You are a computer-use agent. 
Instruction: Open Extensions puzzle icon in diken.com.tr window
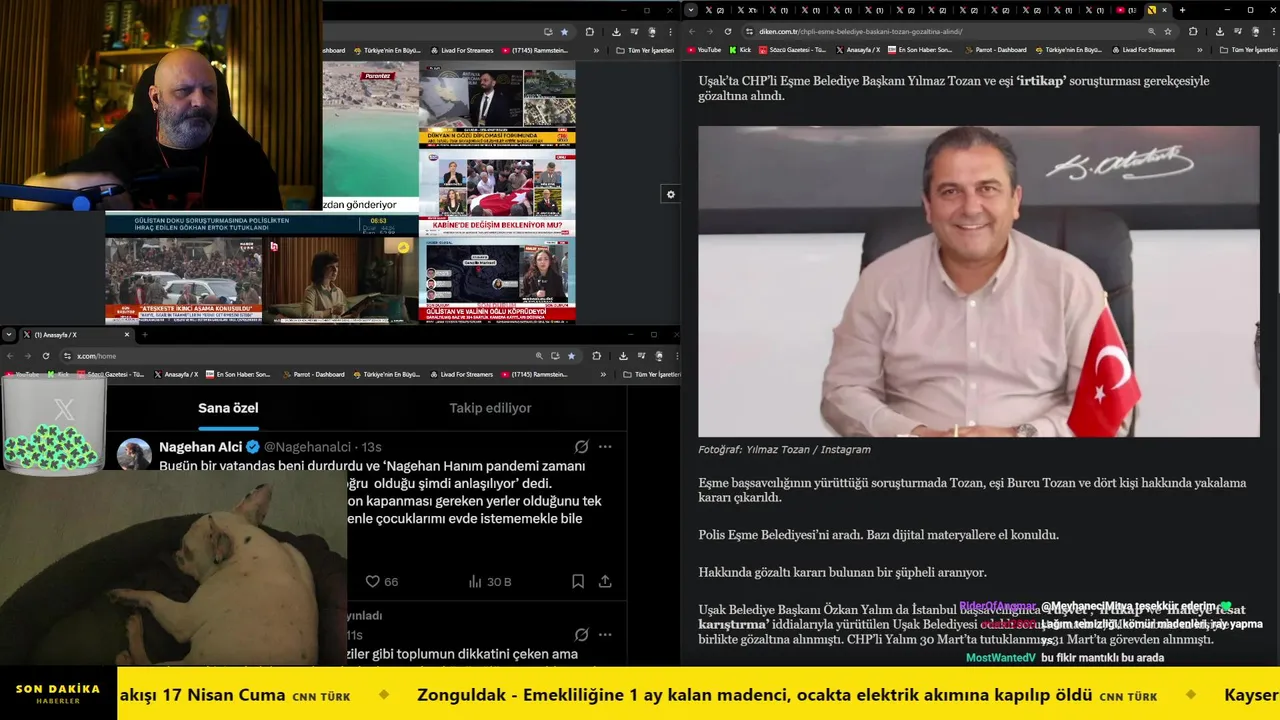coord(1193,31)
